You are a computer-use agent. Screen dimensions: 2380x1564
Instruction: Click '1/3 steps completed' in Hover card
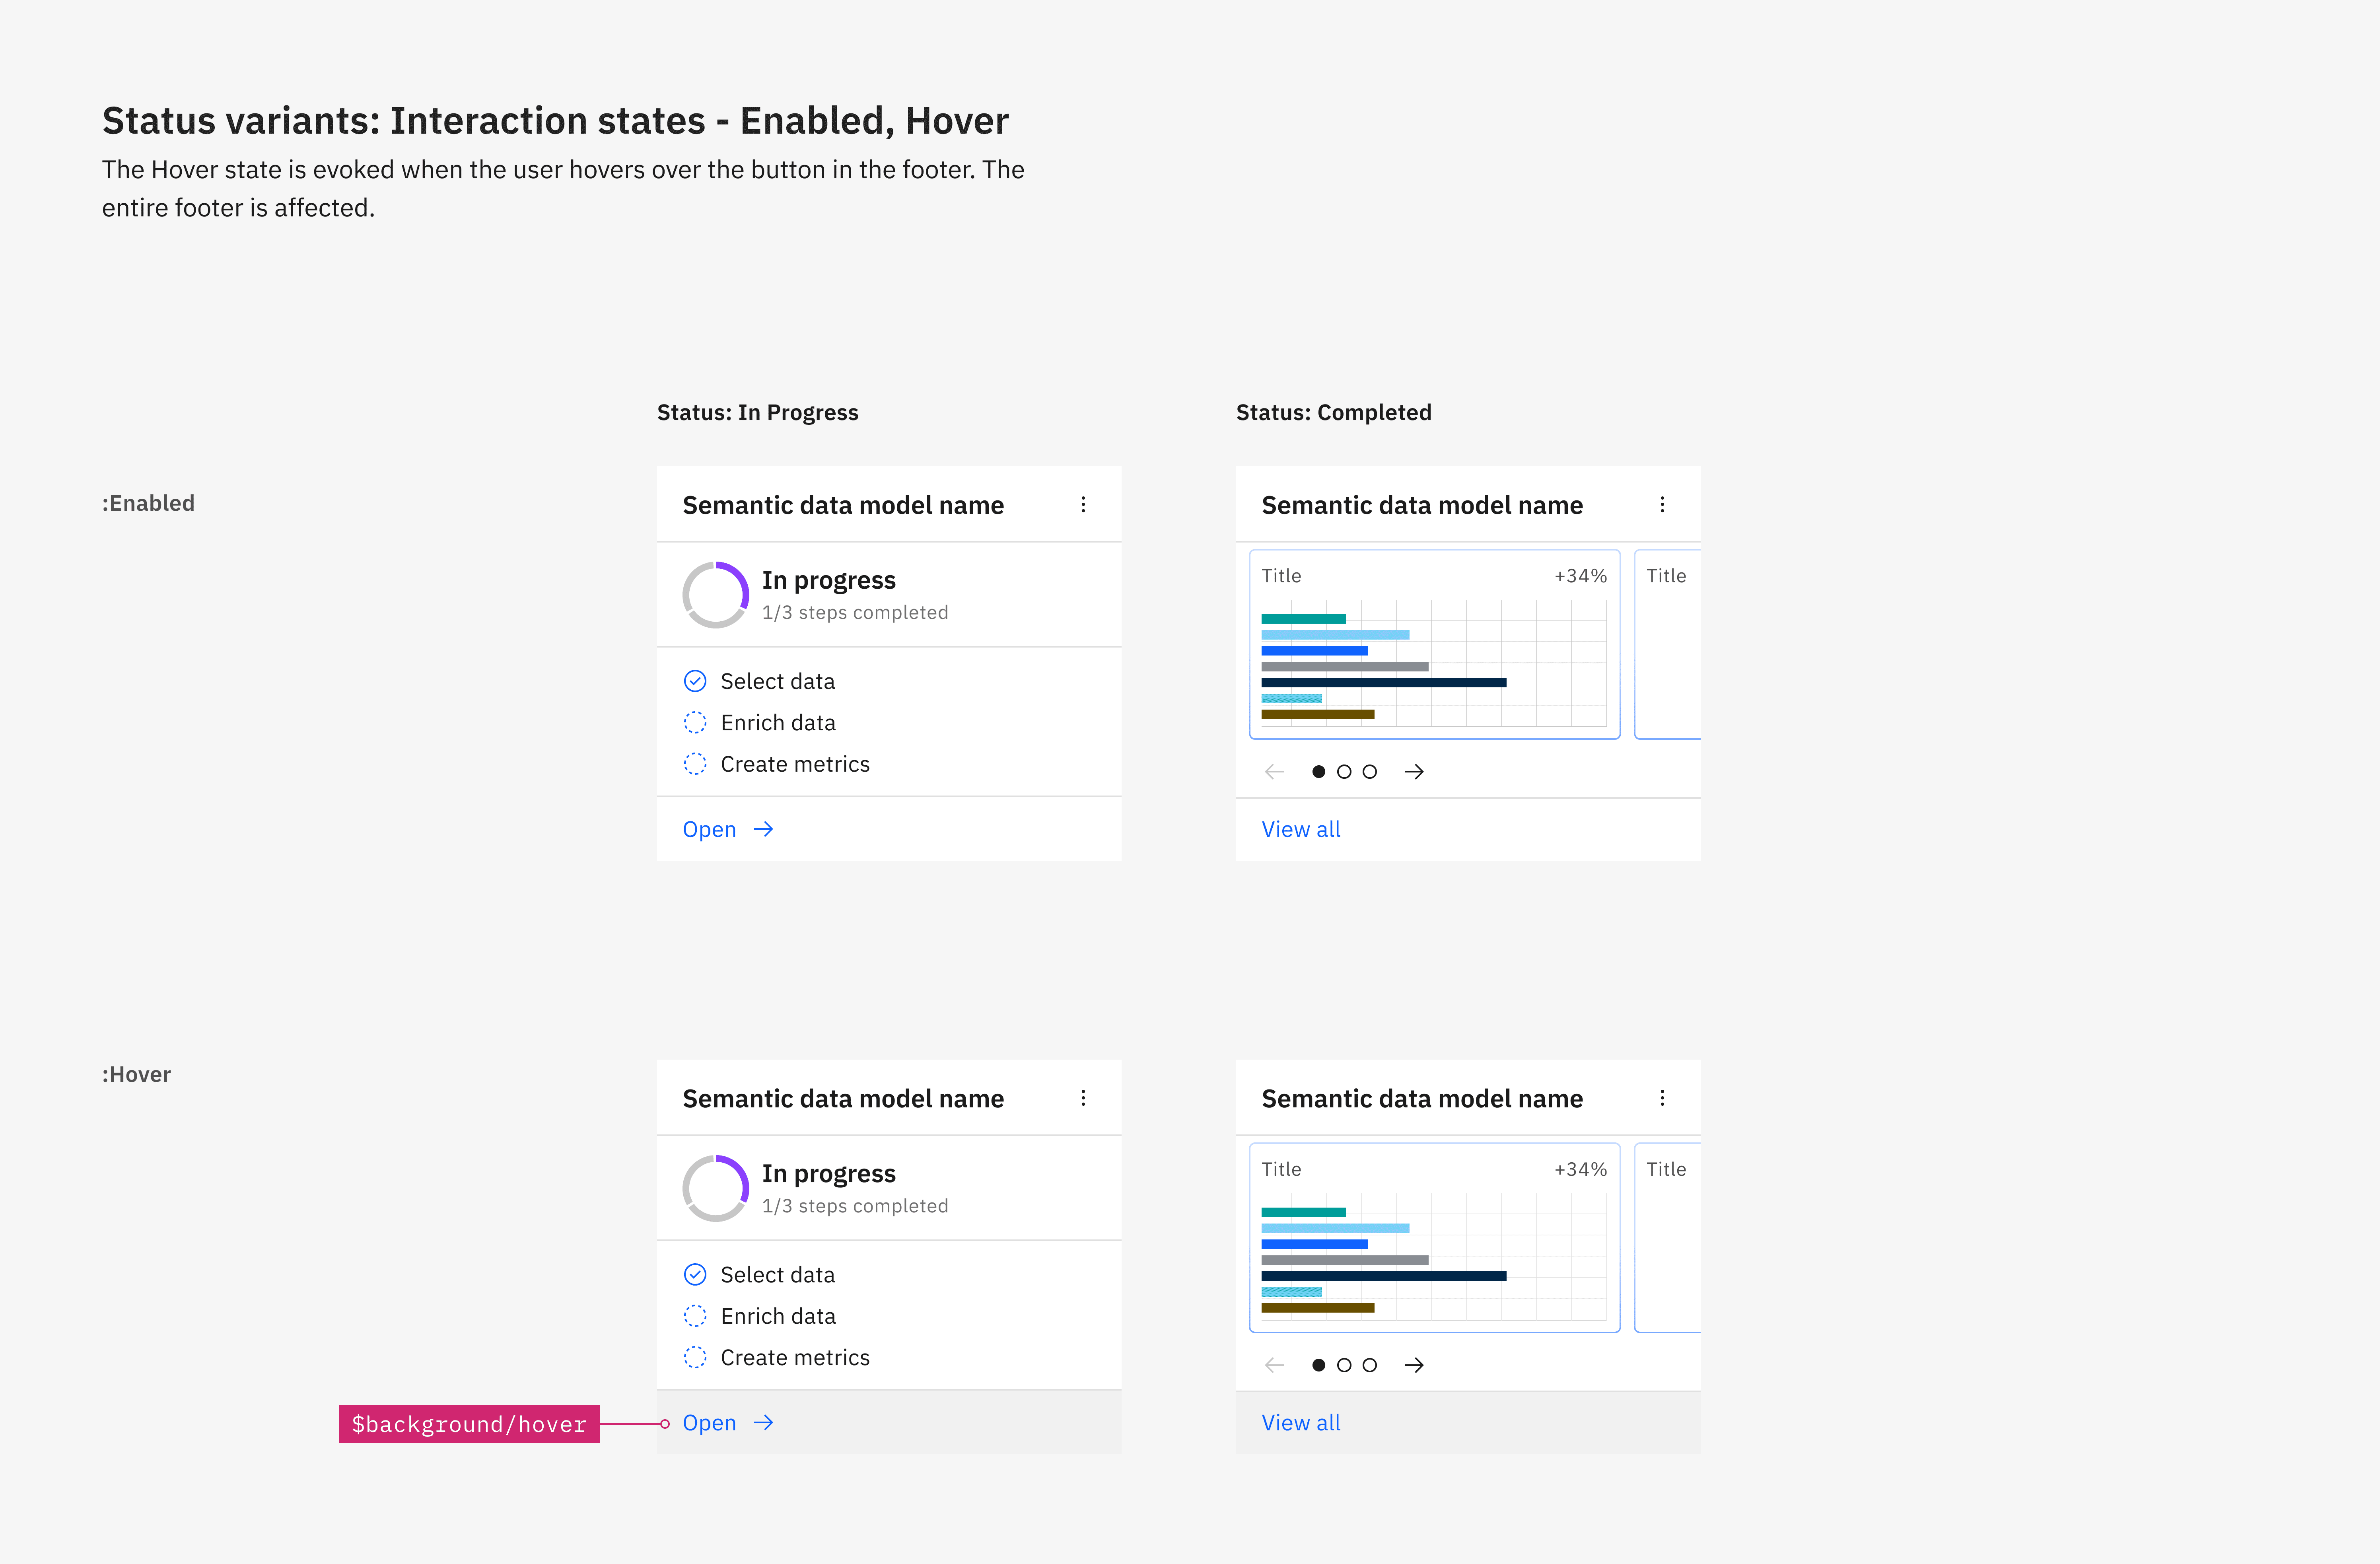coord(855,1206)
